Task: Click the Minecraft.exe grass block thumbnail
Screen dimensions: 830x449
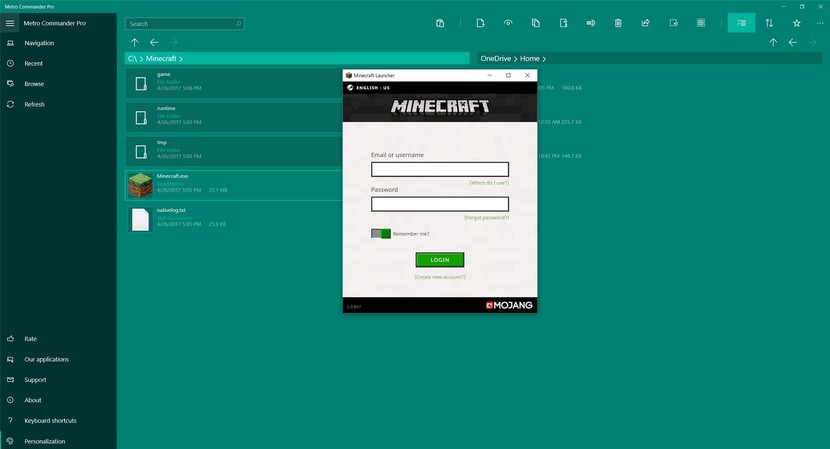Action: [x=140, y=185]
